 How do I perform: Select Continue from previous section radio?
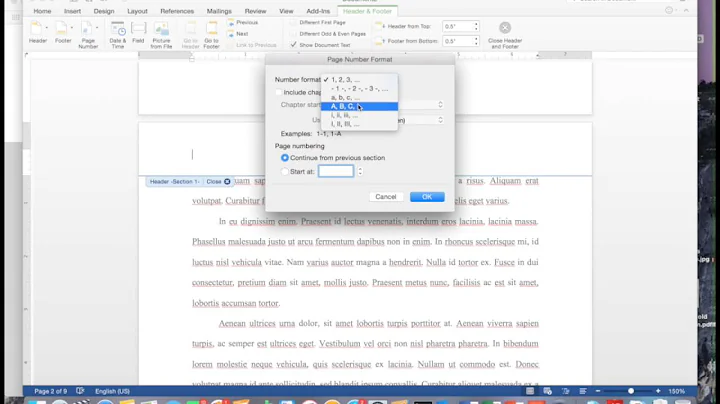click(x=285, y=157)
